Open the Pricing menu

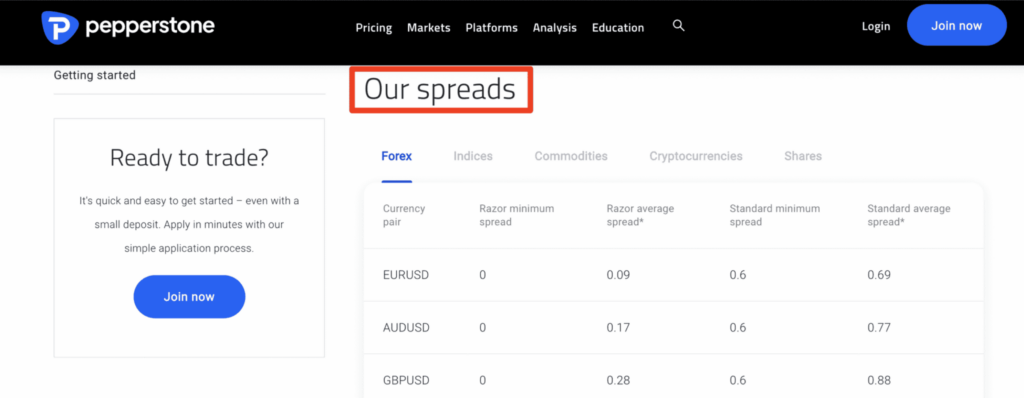coord(374,27)
